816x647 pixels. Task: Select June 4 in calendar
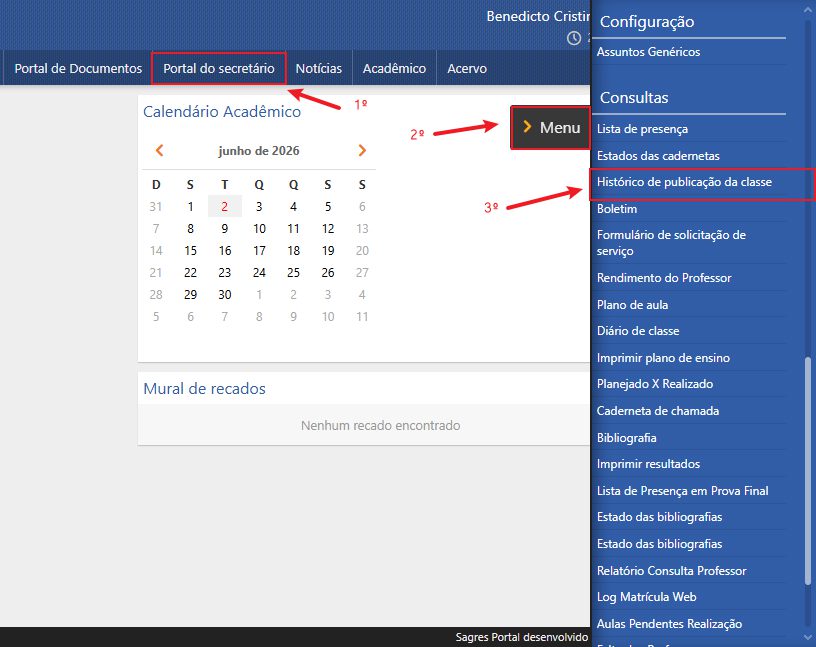[x=294, y=207]
